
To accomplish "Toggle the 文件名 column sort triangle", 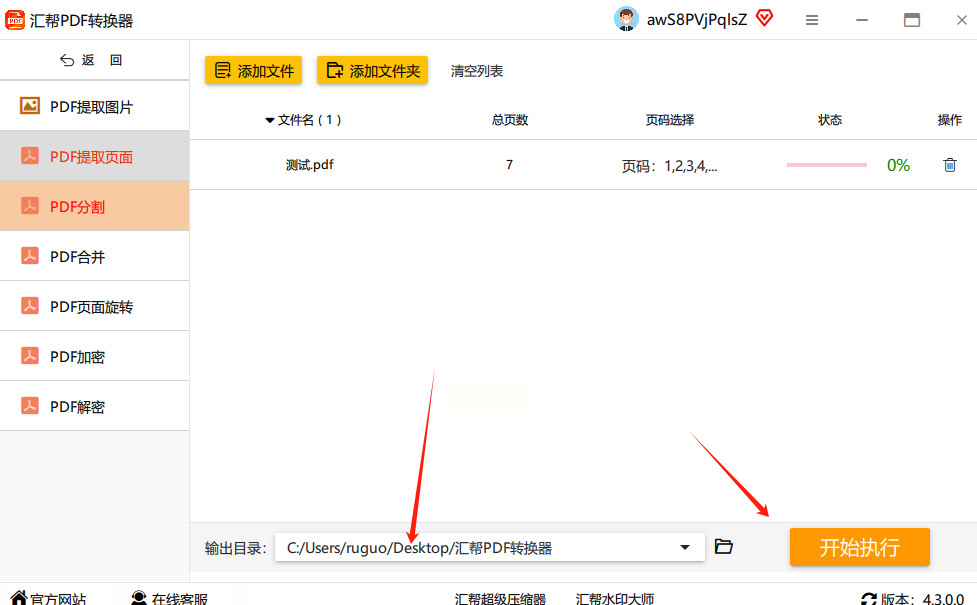I will pyautogui.click(x=270, y=120).
